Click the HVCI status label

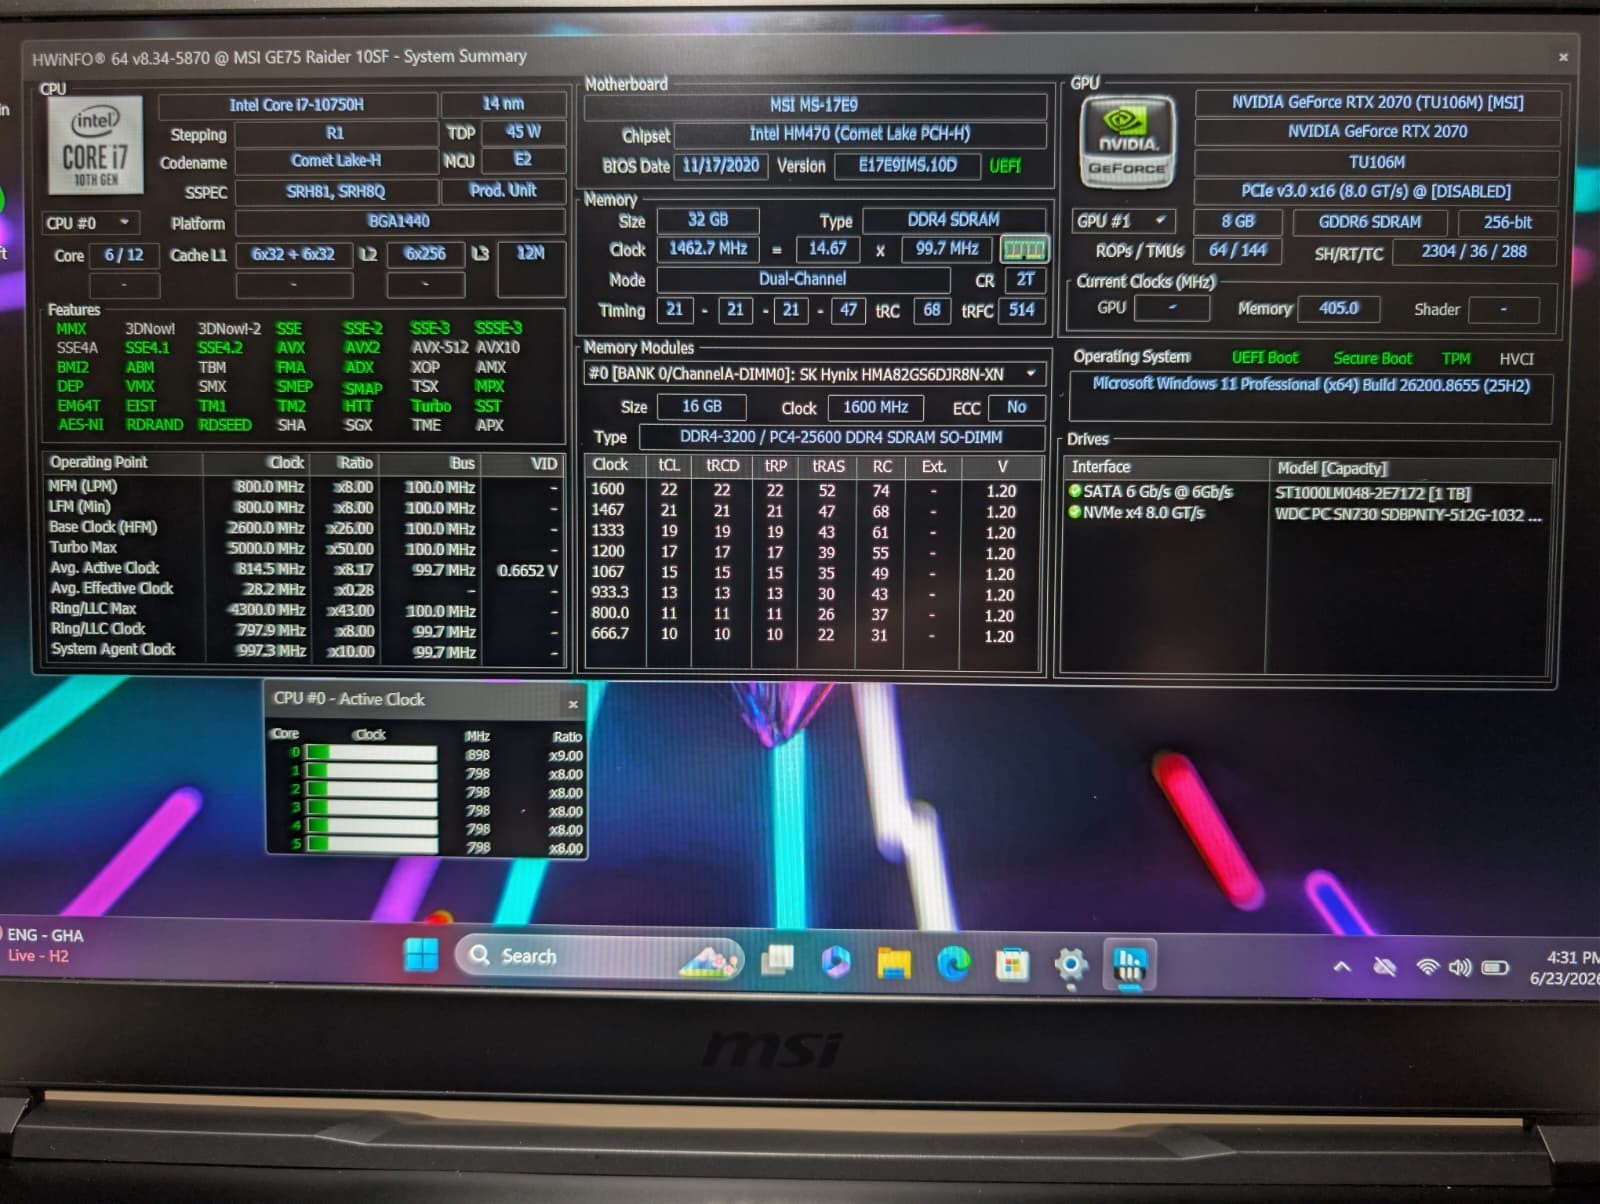point(1516,358)
